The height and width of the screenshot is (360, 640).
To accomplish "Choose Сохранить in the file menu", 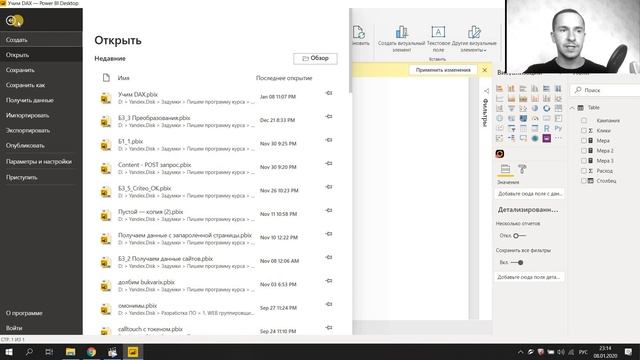I will 41,70.
